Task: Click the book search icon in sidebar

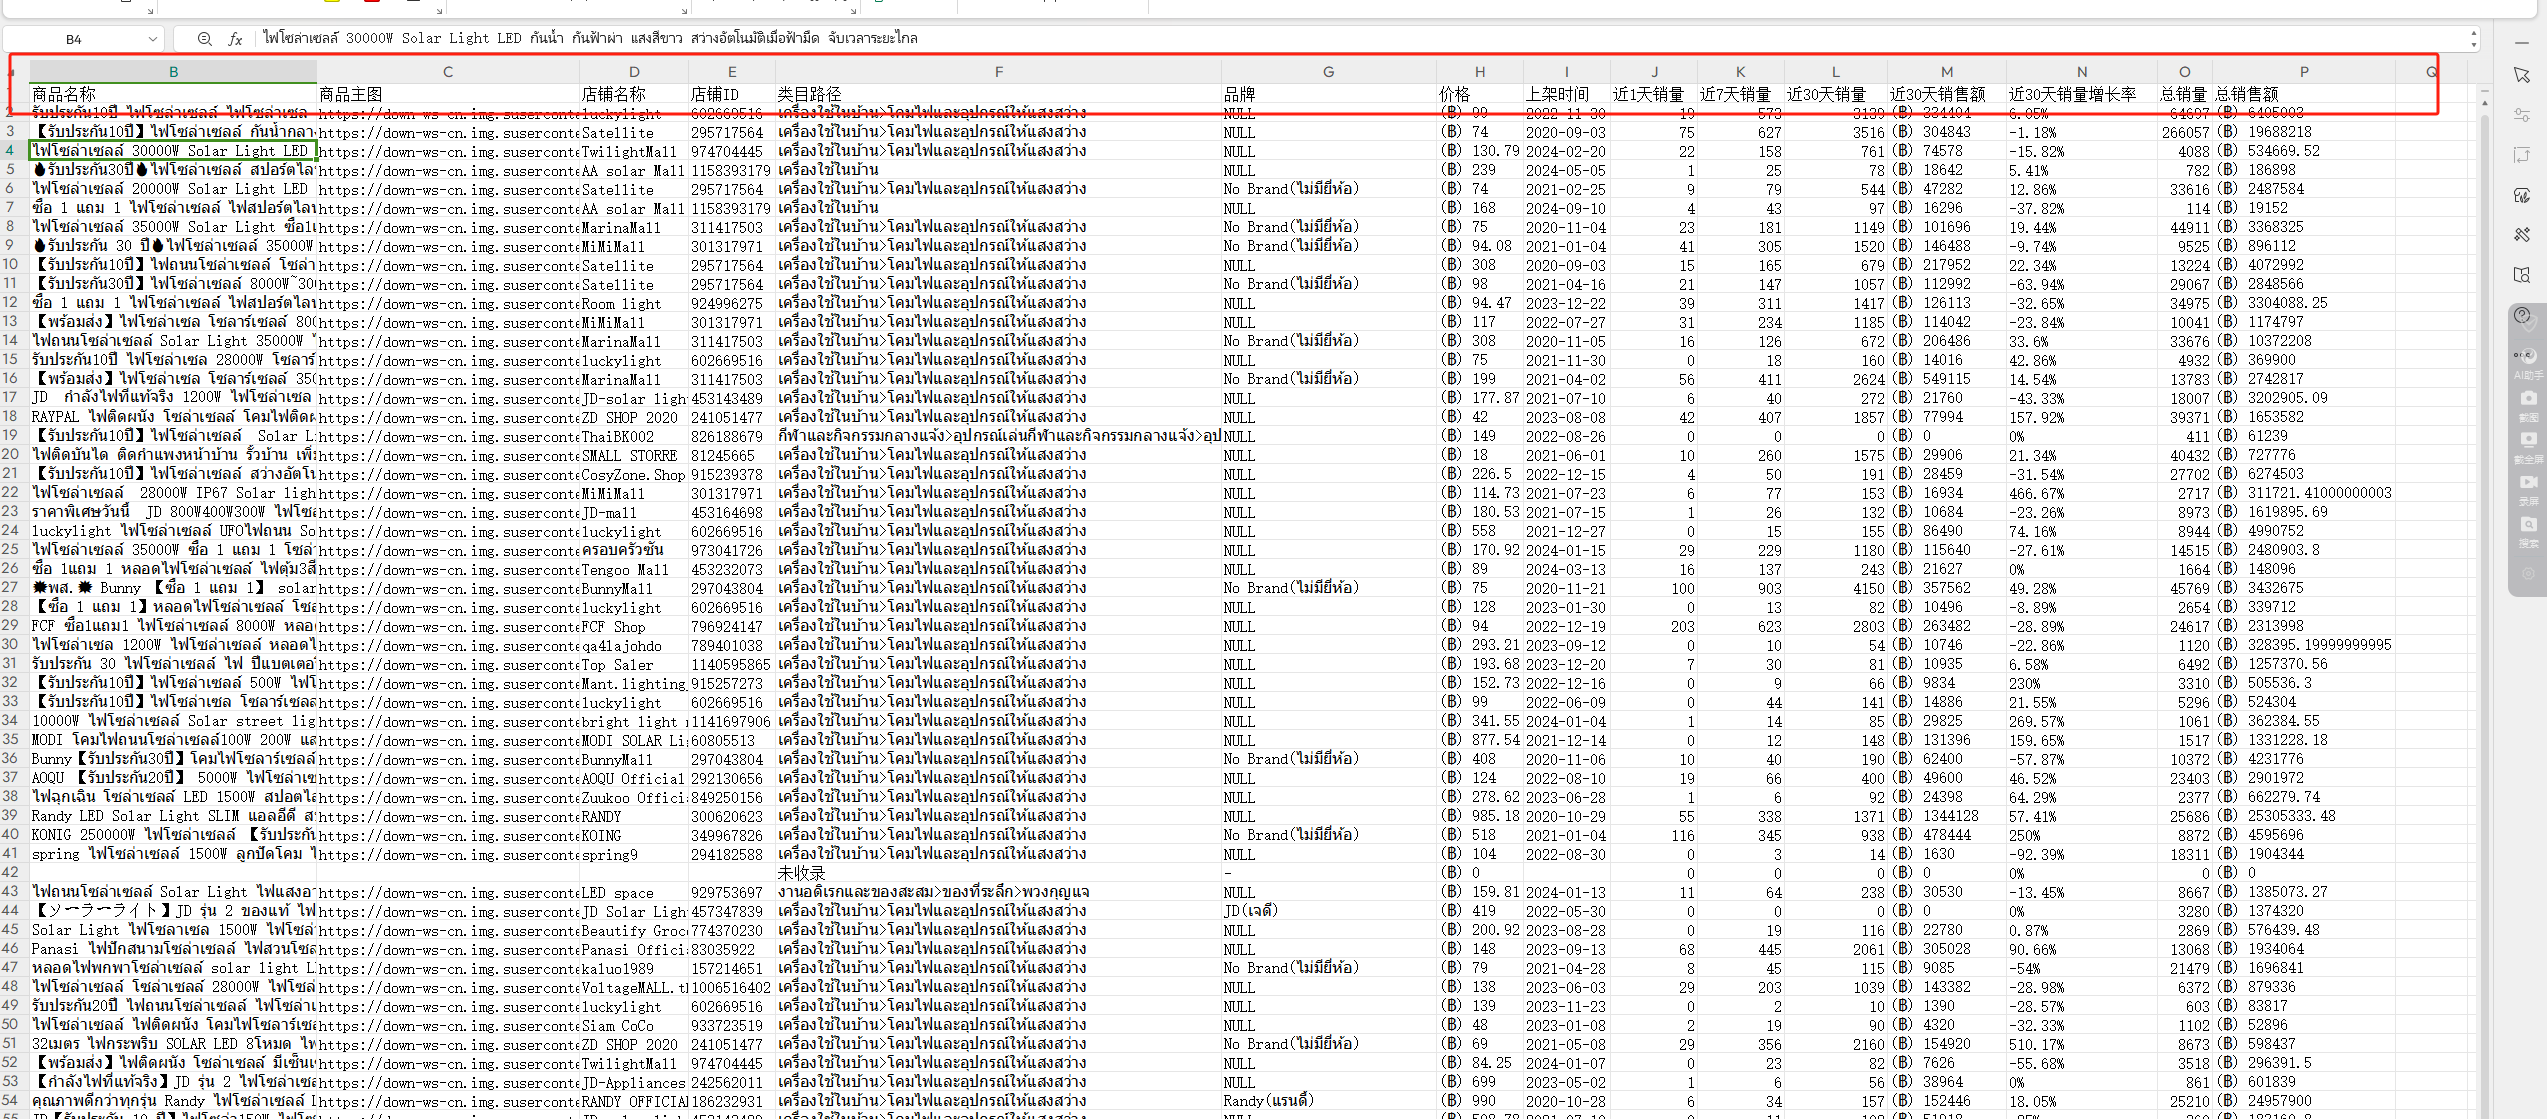Action: pos(2521,275)
